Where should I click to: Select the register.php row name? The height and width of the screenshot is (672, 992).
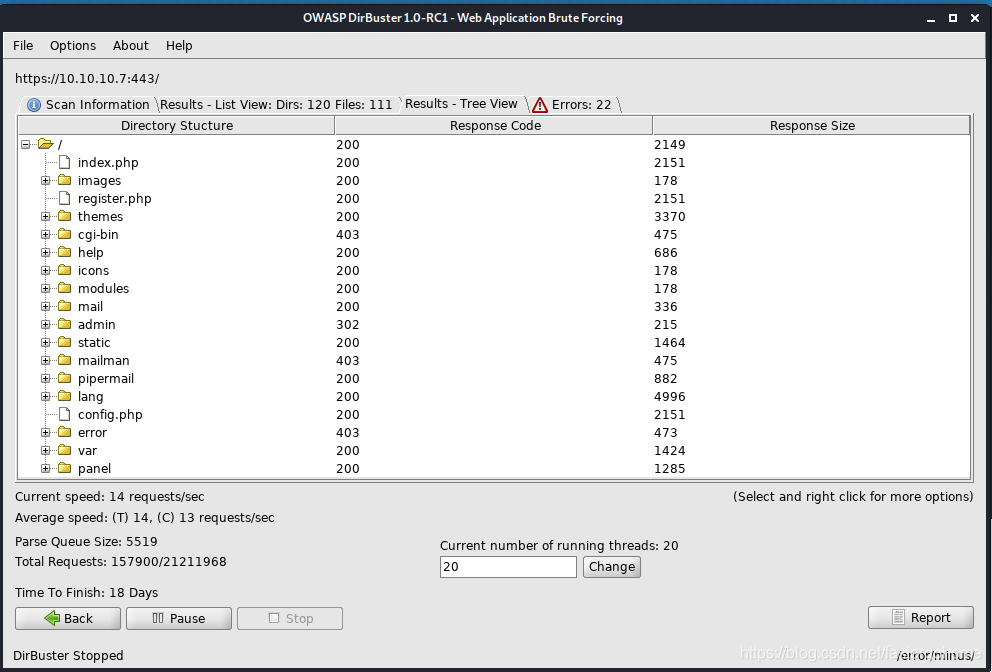115,199
